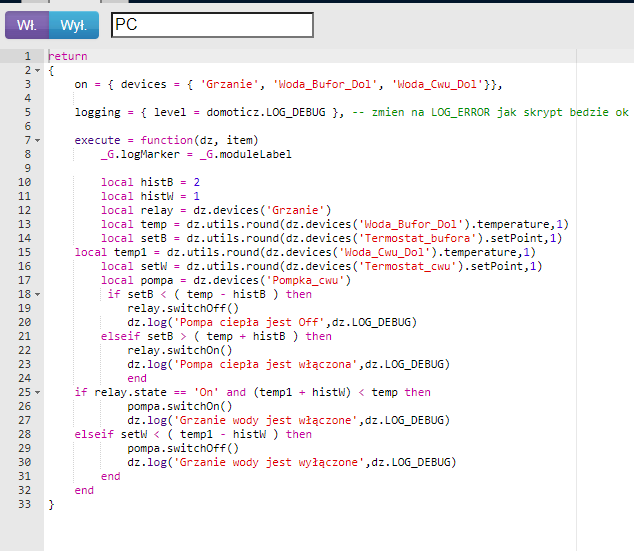
Task: Click 'temp1' variable on line 15
Action: coord(130,252)
